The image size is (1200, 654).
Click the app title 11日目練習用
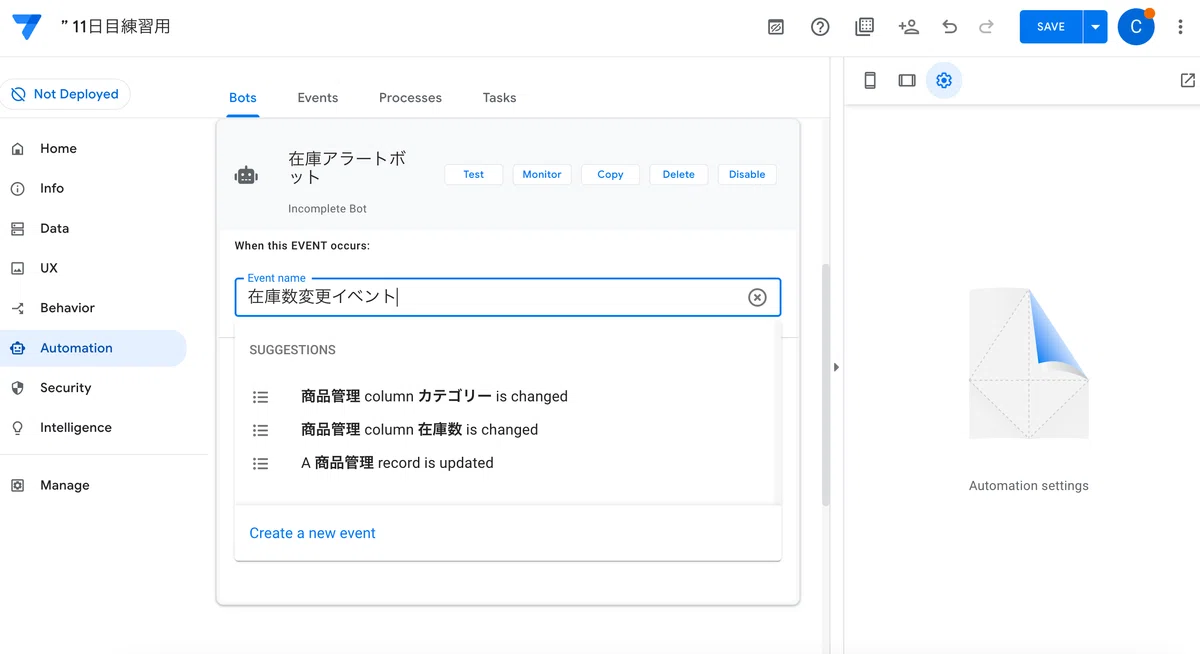121,27
